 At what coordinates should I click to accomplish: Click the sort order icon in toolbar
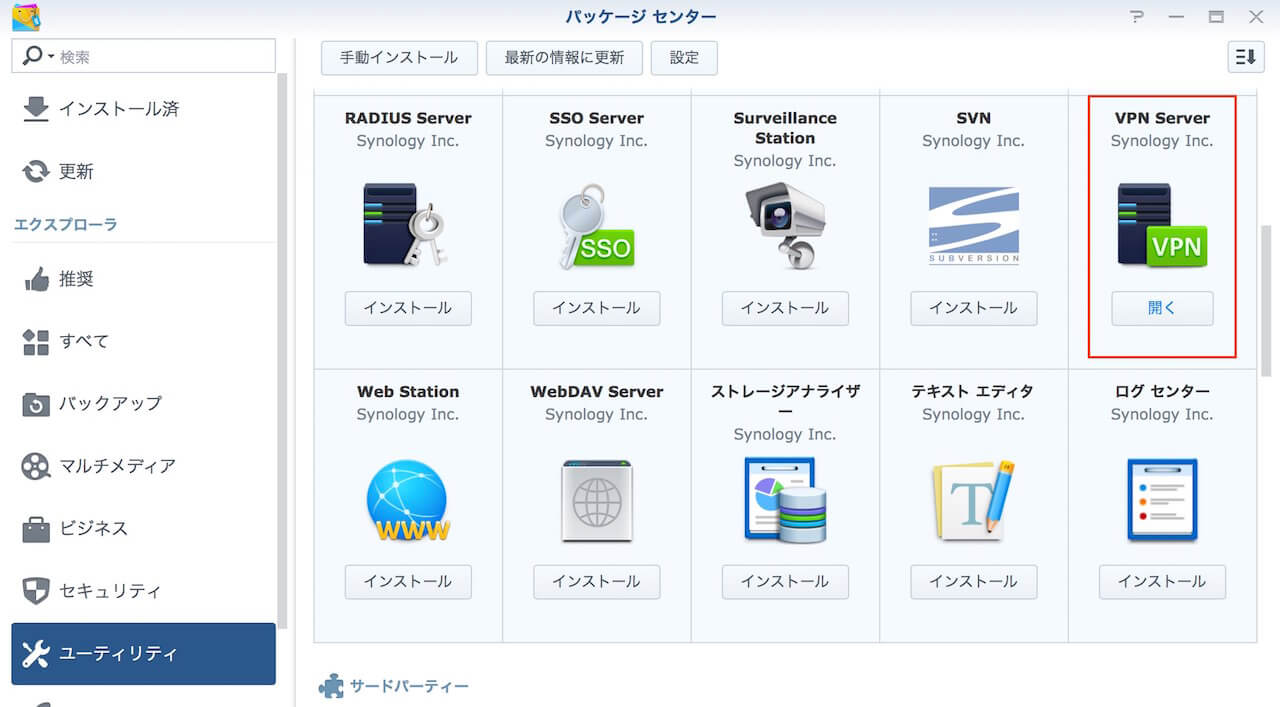(1246, 57)
